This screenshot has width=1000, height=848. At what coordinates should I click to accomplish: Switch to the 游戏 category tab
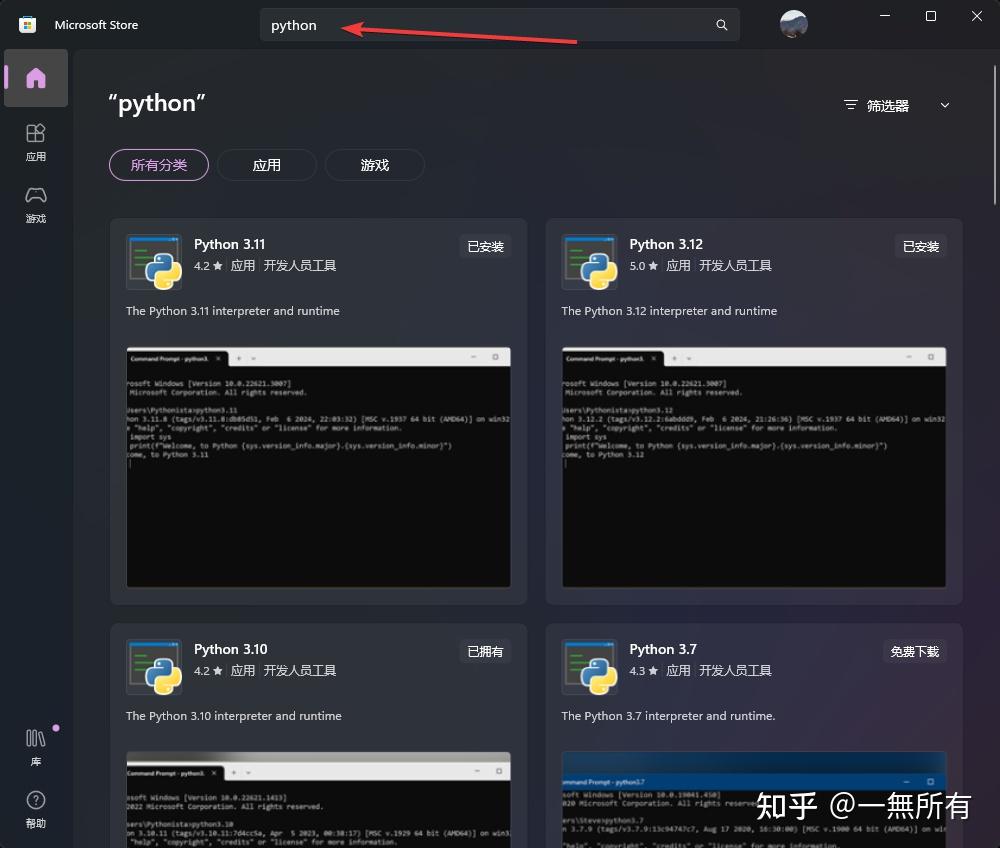tap(374, 164)
